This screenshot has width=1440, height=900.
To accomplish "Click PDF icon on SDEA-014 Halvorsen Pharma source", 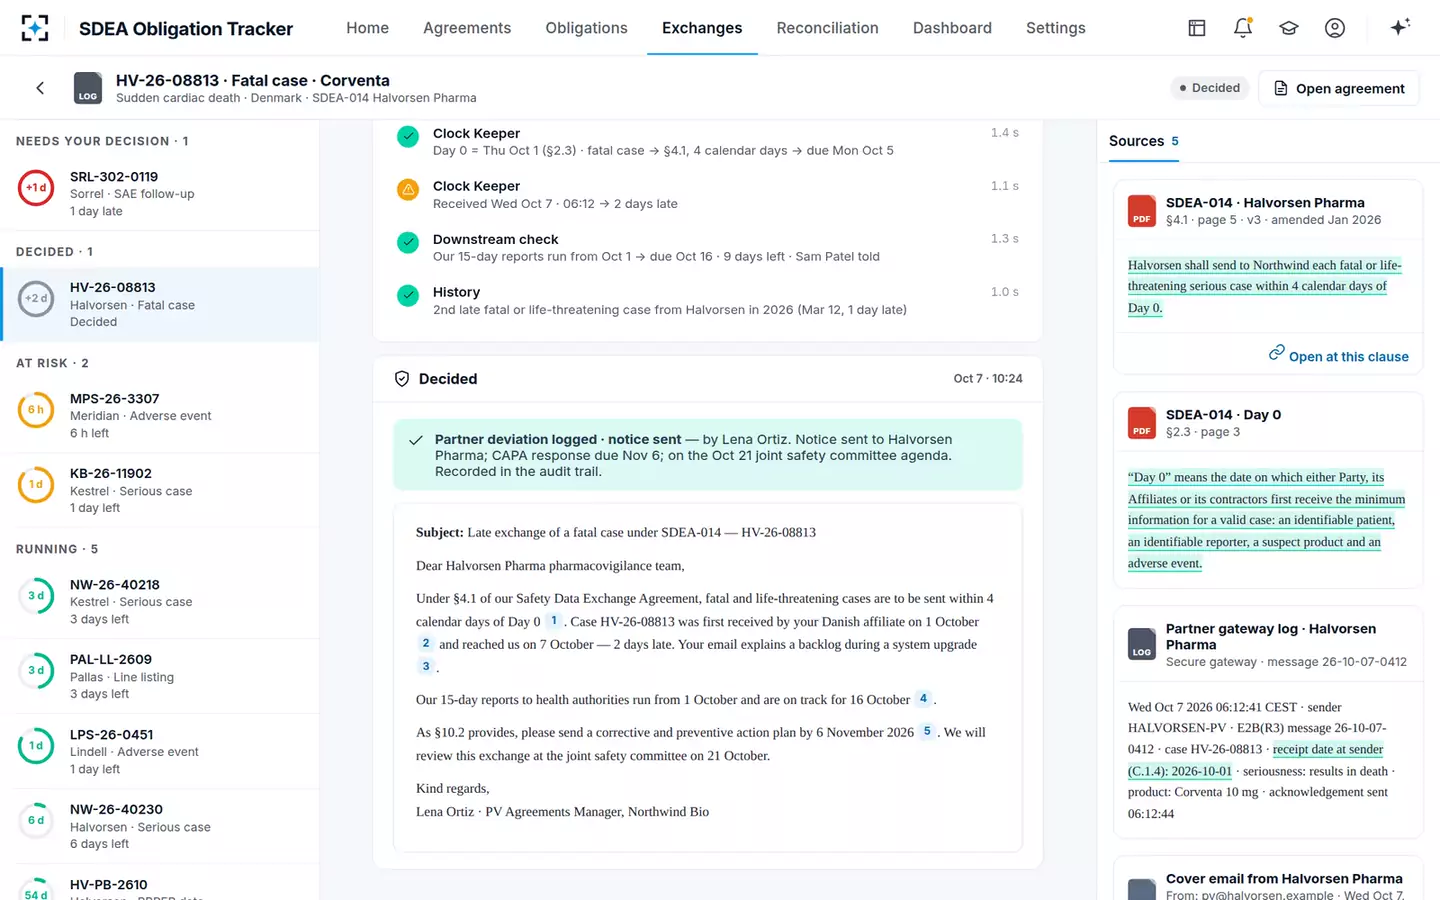I will [x=1142, y=211].
